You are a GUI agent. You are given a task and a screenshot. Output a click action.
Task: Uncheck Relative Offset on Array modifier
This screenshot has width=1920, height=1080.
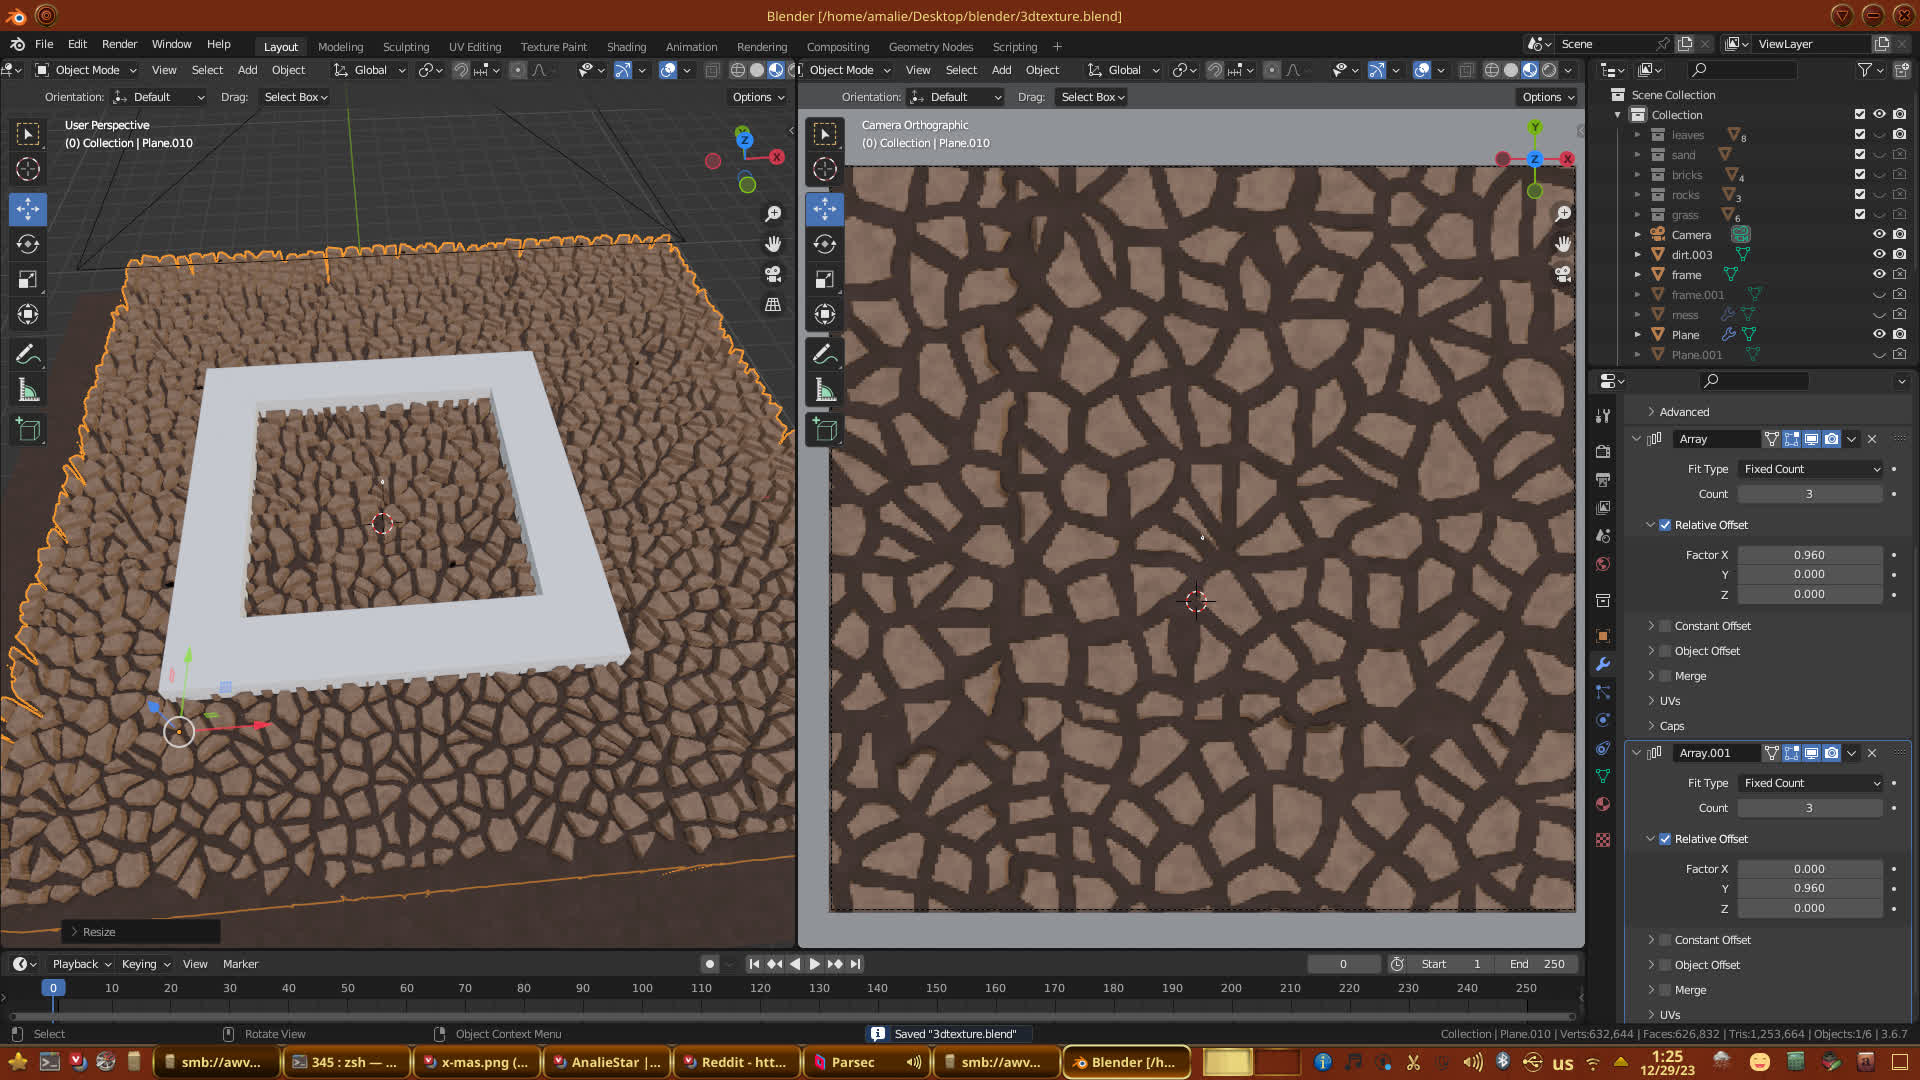click(1665, 525)
